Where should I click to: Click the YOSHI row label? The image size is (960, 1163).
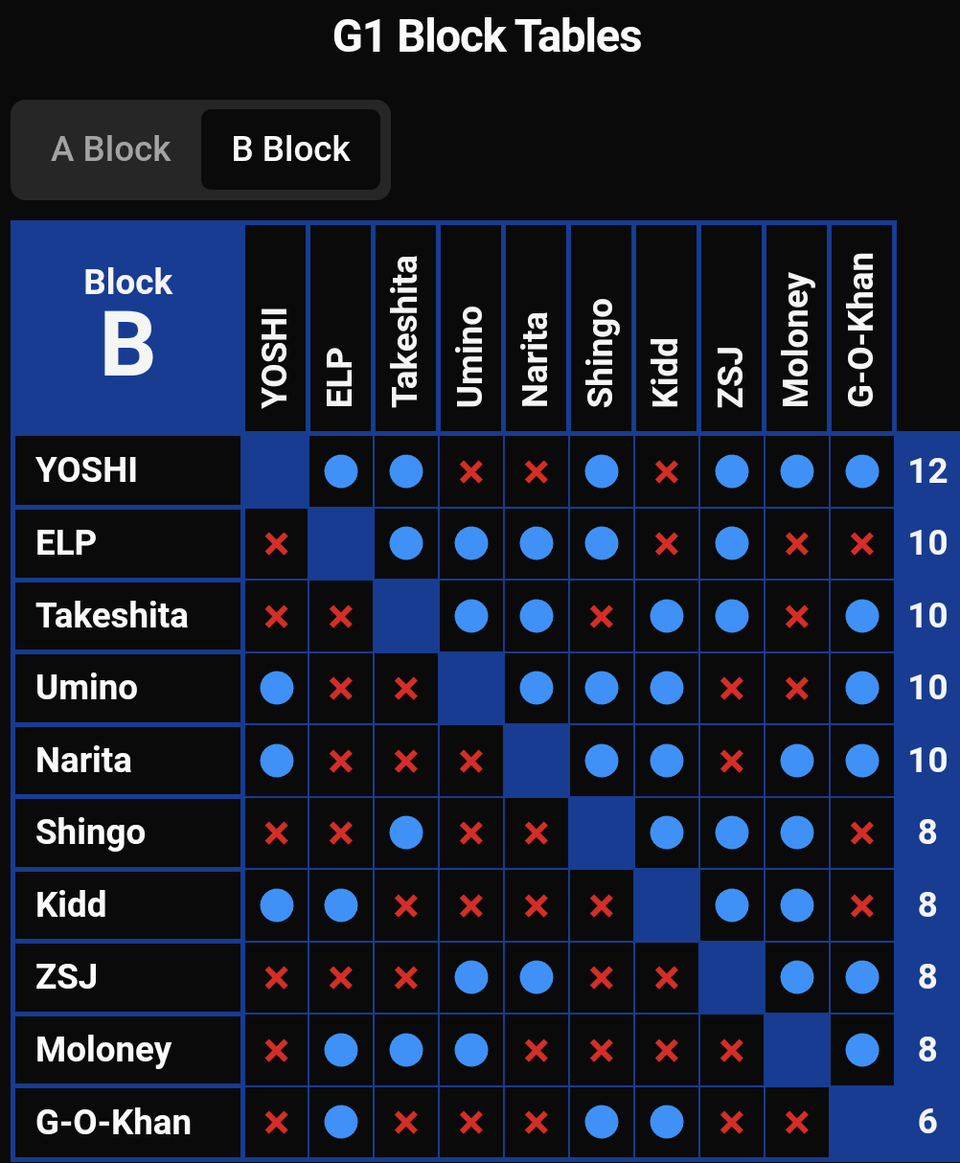128,471
